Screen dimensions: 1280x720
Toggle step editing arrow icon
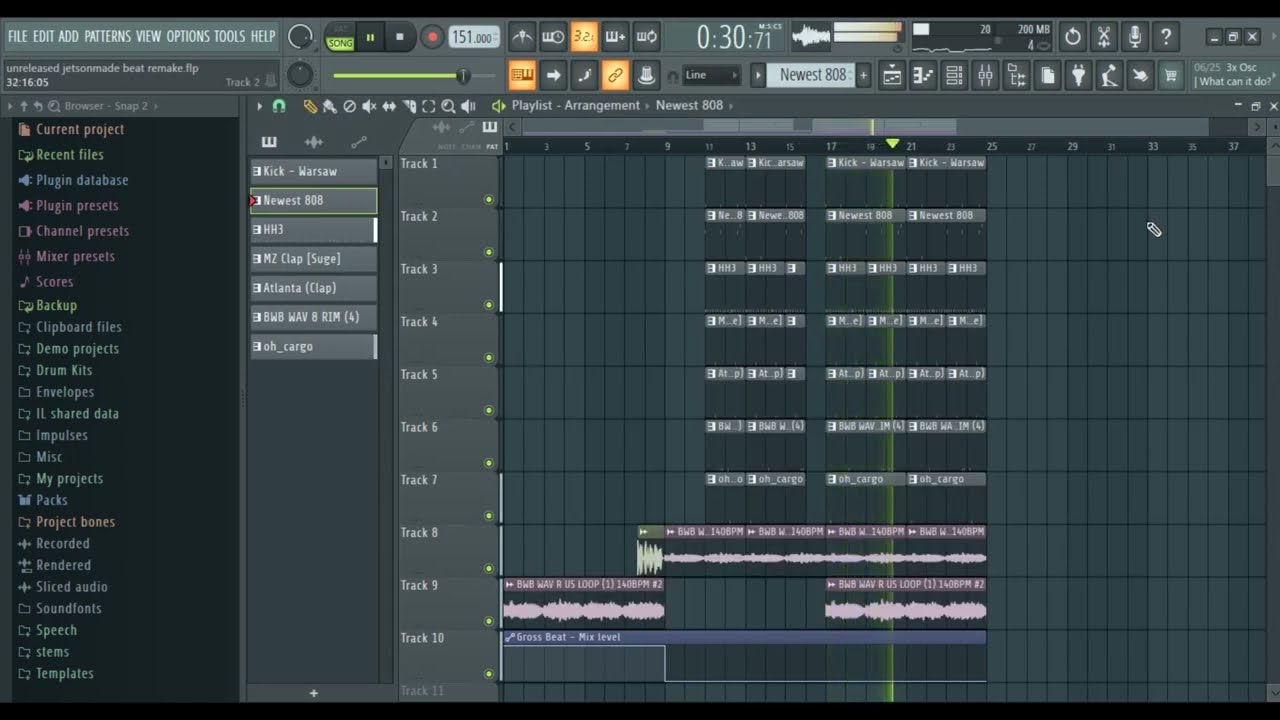pos(553,75)
